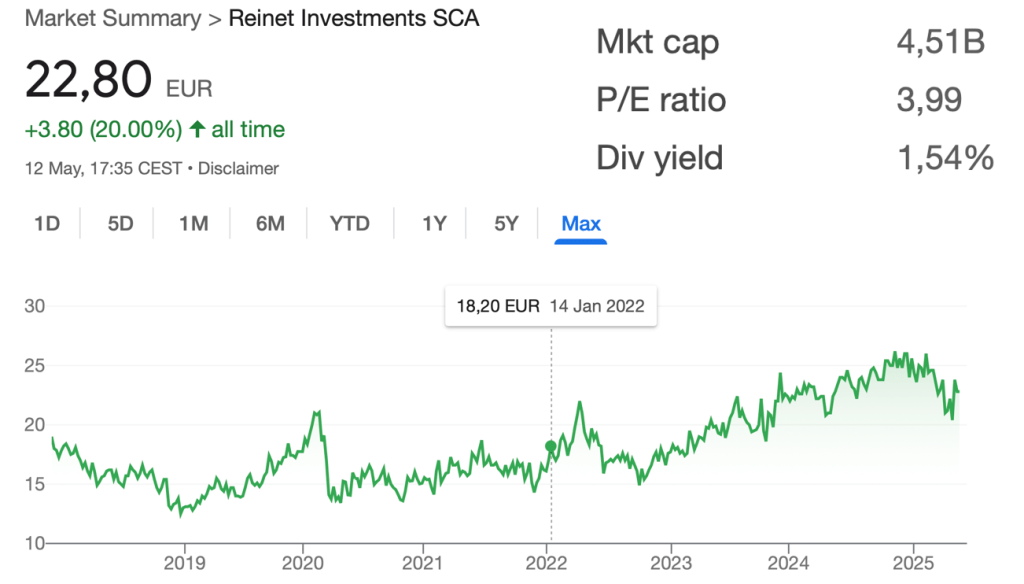Click the P/E ratio label
Image resolution: width=1024 pixels, height=584 pixels.
click(661, 100)
